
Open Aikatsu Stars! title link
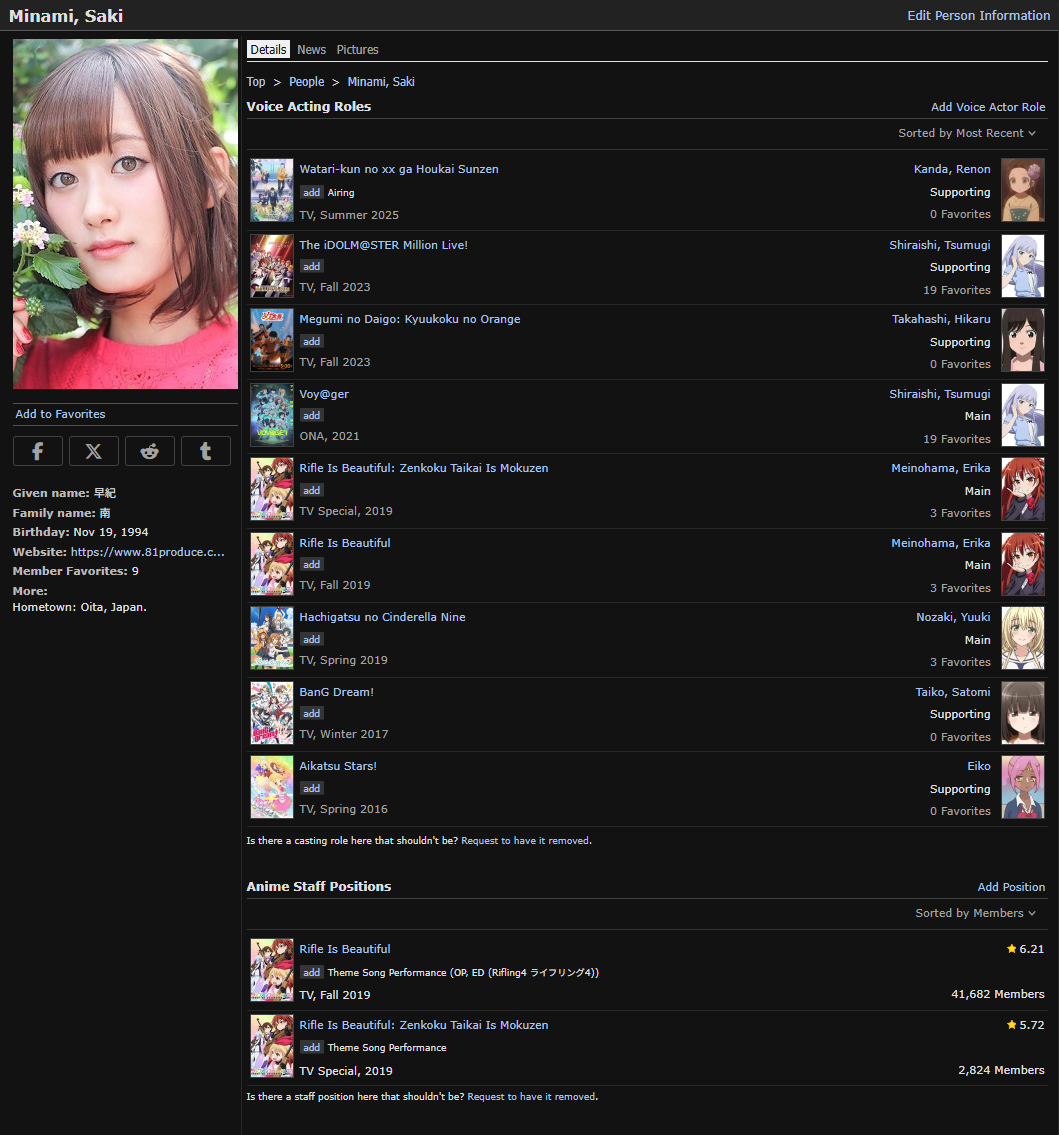click(338, 766)
